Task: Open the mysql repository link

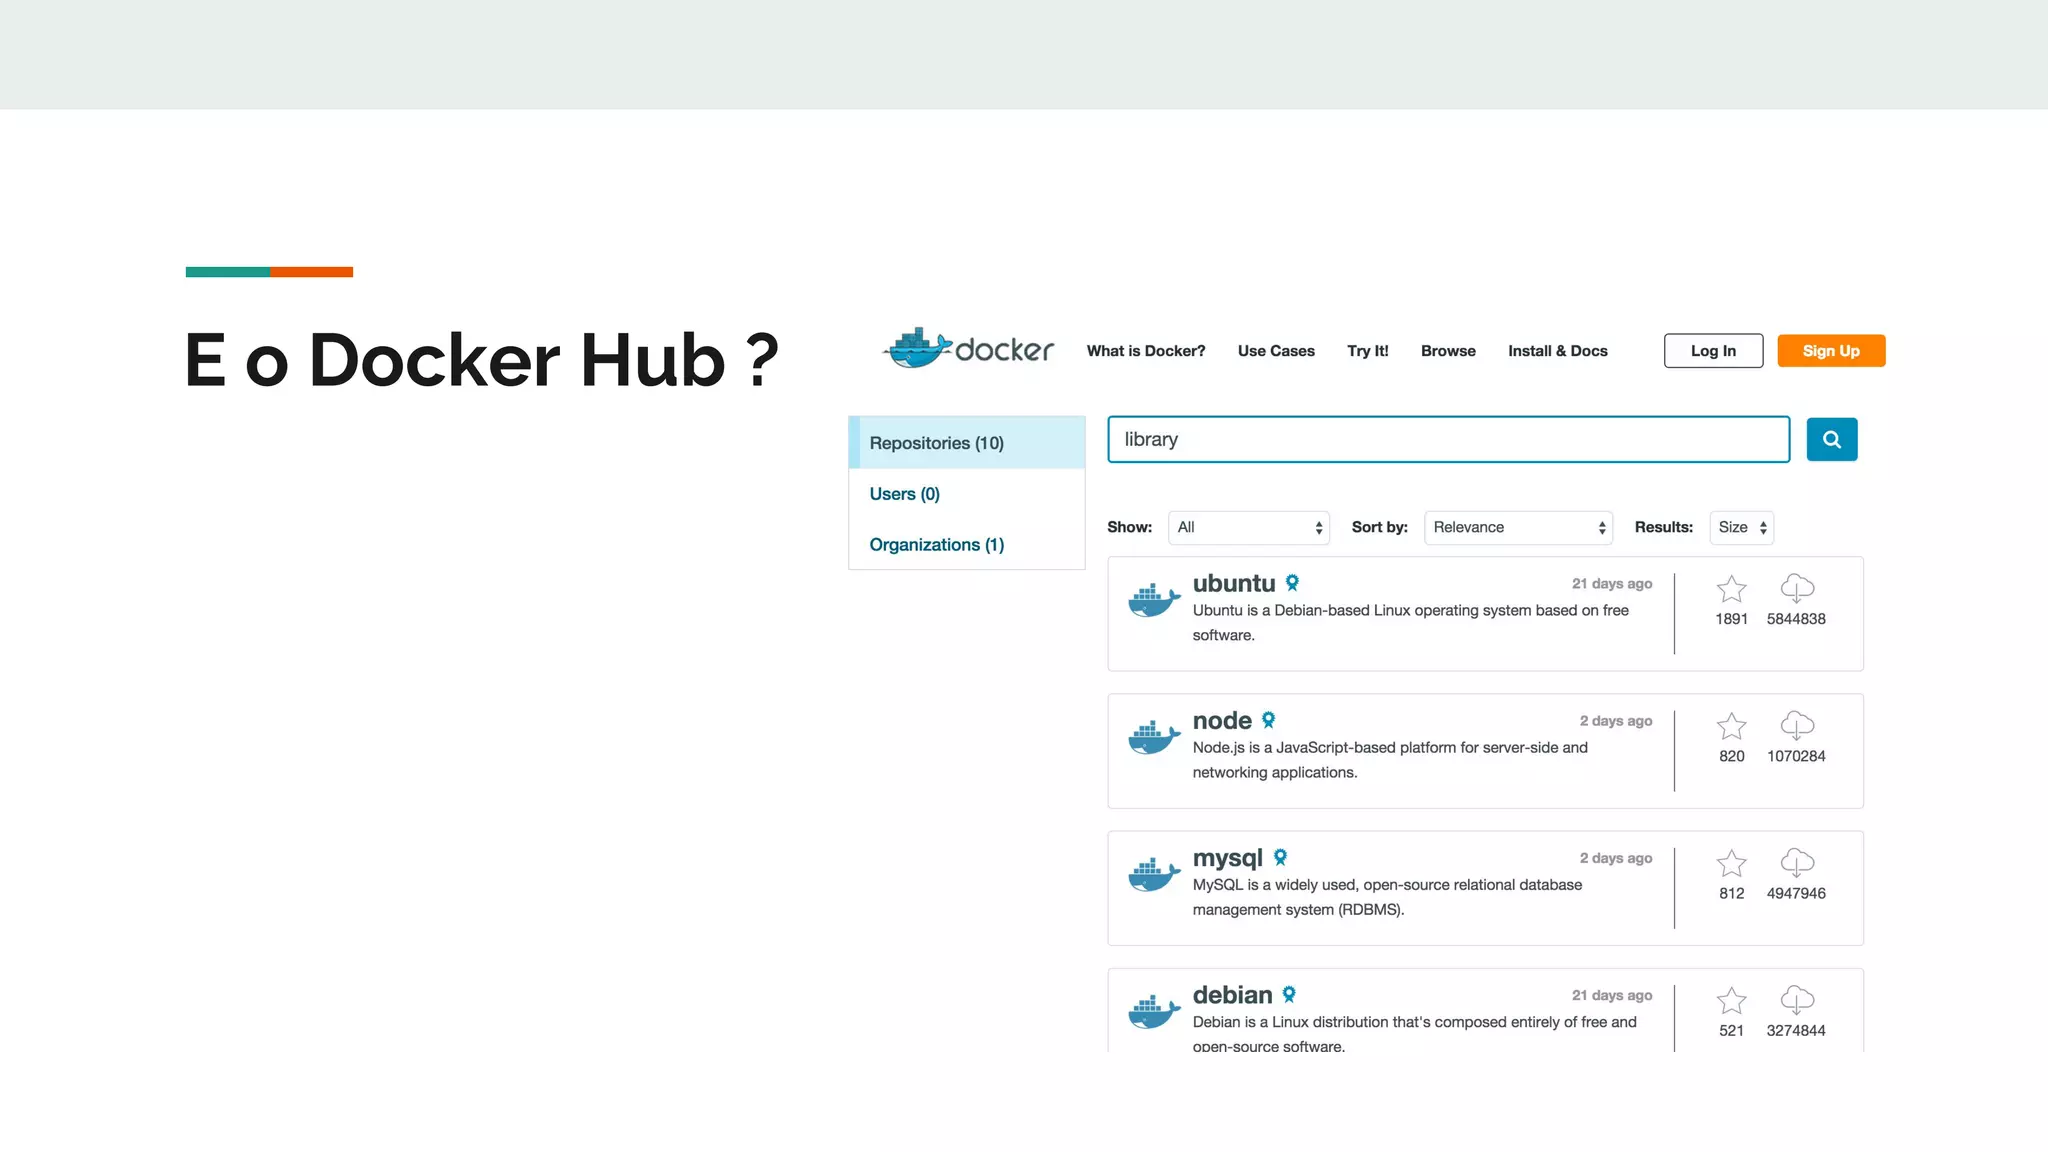Action: click(x=1227, y=858)
